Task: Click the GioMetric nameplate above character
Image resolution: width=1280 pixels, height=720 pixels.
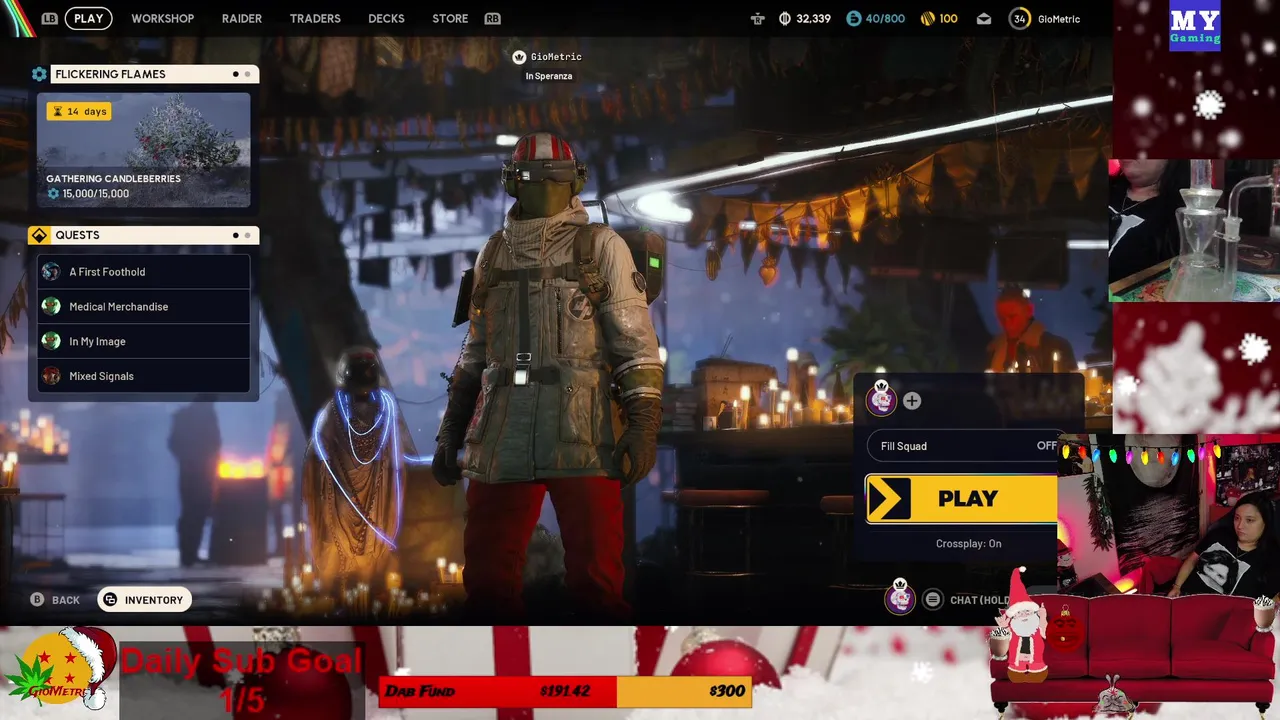Action: click(556, 57)
